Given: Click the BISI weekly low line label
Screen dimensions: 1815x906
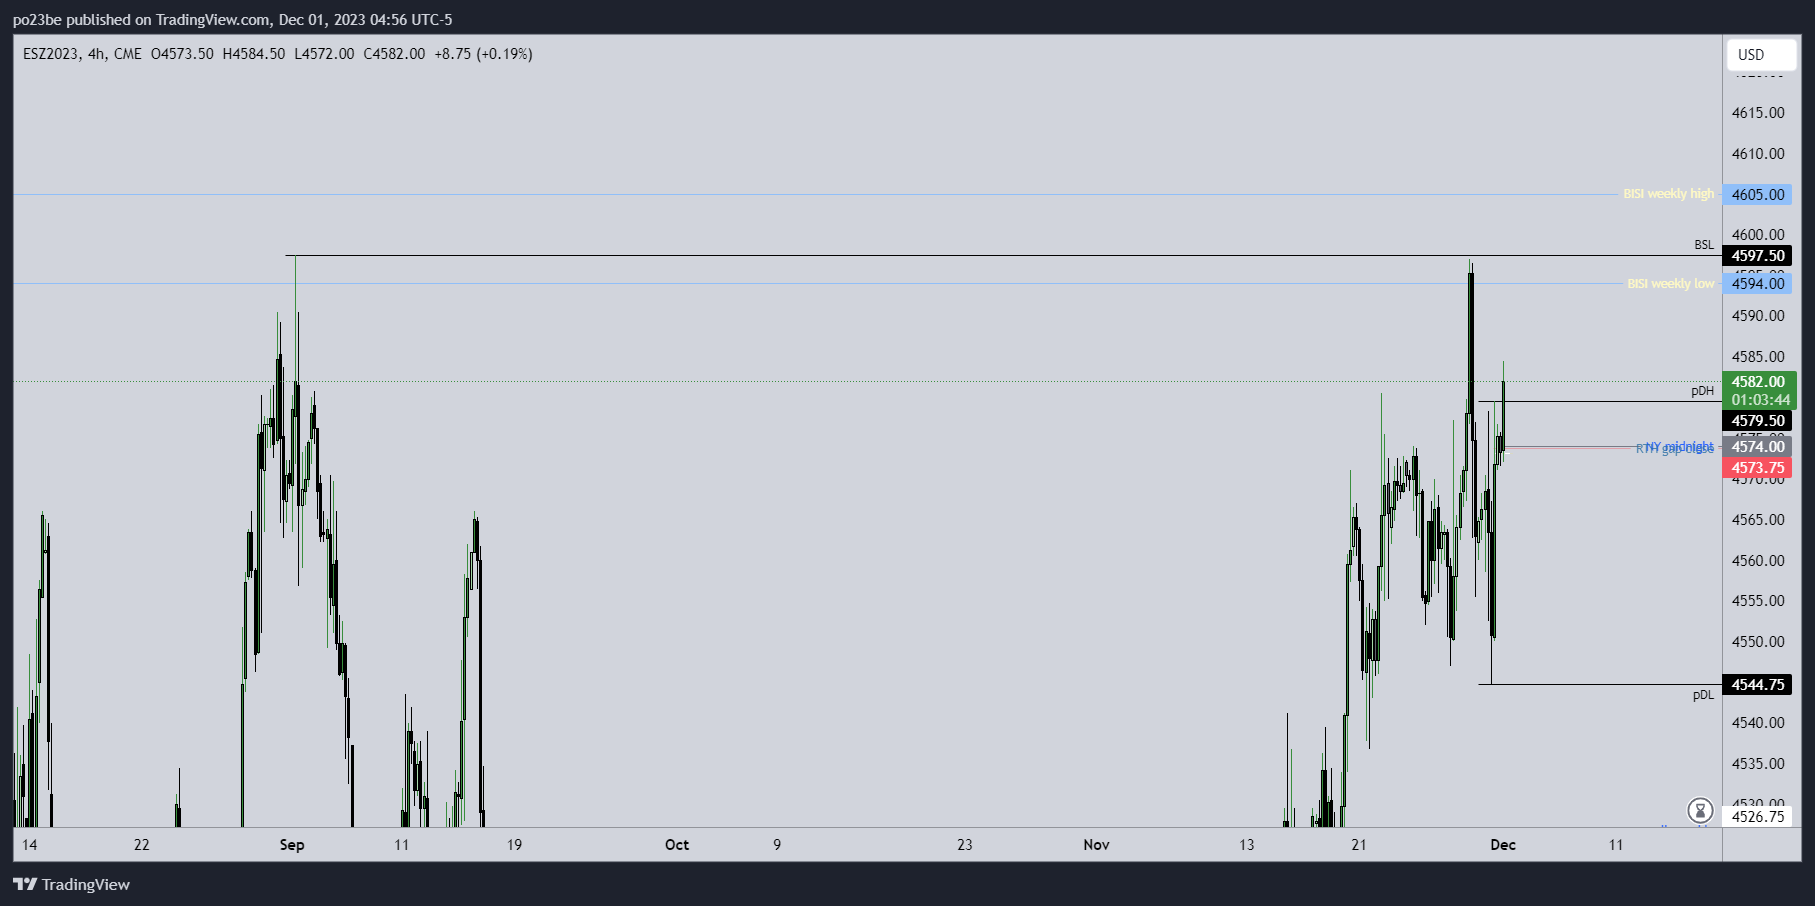Looking at the screenshot, I should point(1670,284).
